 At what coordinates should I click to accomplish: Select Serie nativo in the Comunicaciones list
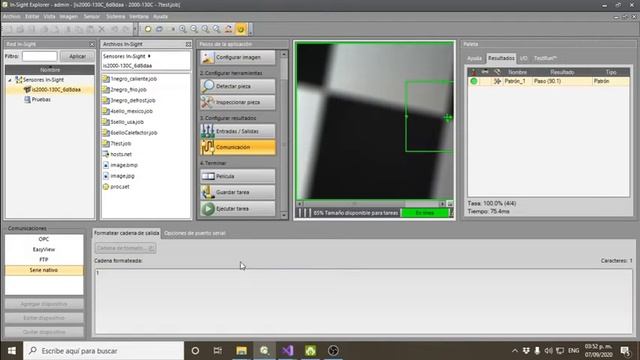click(x=44, y=270)
